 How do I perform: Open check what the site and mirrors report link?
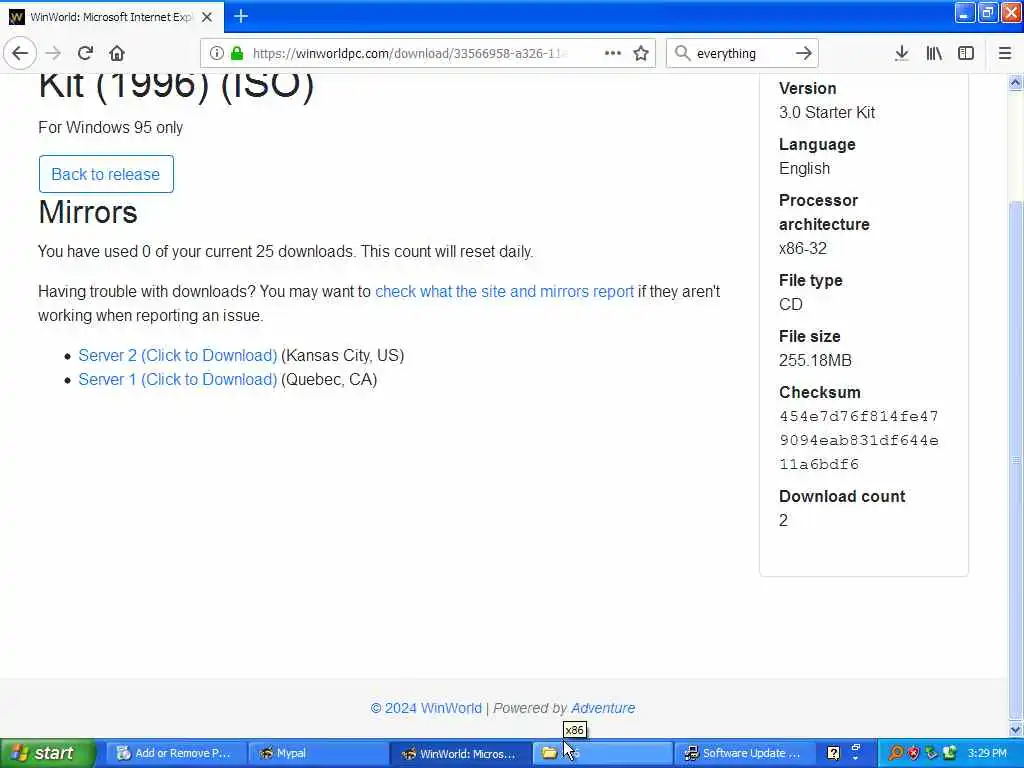point(504,291)
